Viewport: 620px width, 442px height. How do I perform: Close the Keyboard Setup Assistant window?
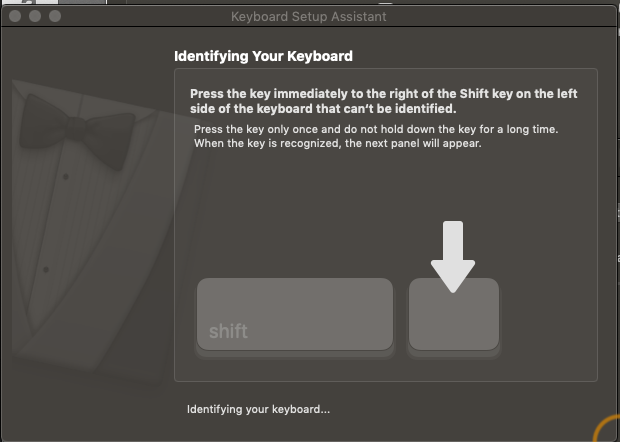[x=15, y=16]
